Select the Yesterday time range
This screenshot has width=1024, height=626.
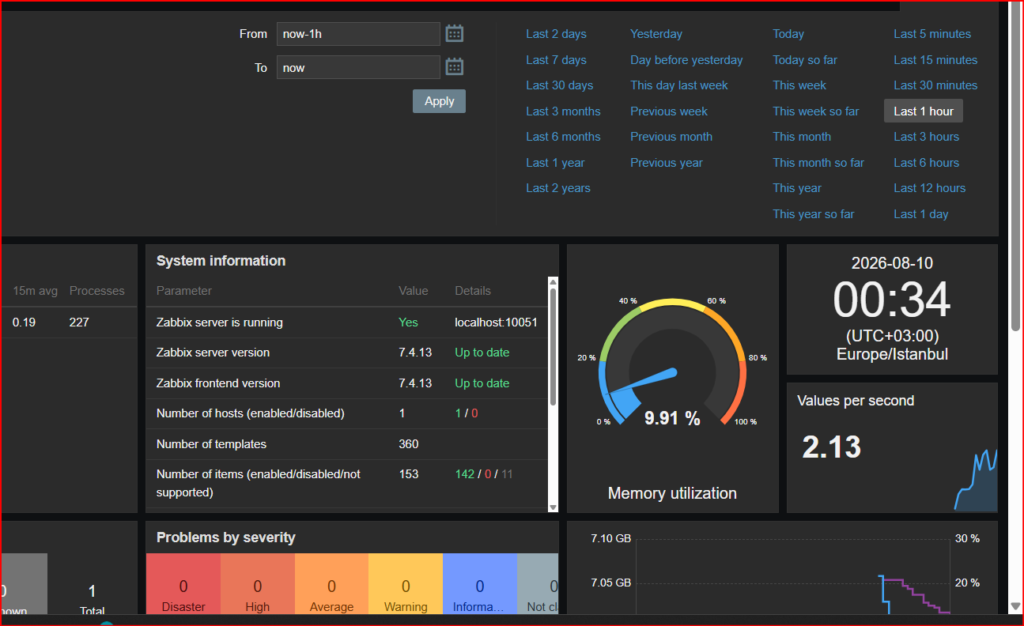pos(656,34)
